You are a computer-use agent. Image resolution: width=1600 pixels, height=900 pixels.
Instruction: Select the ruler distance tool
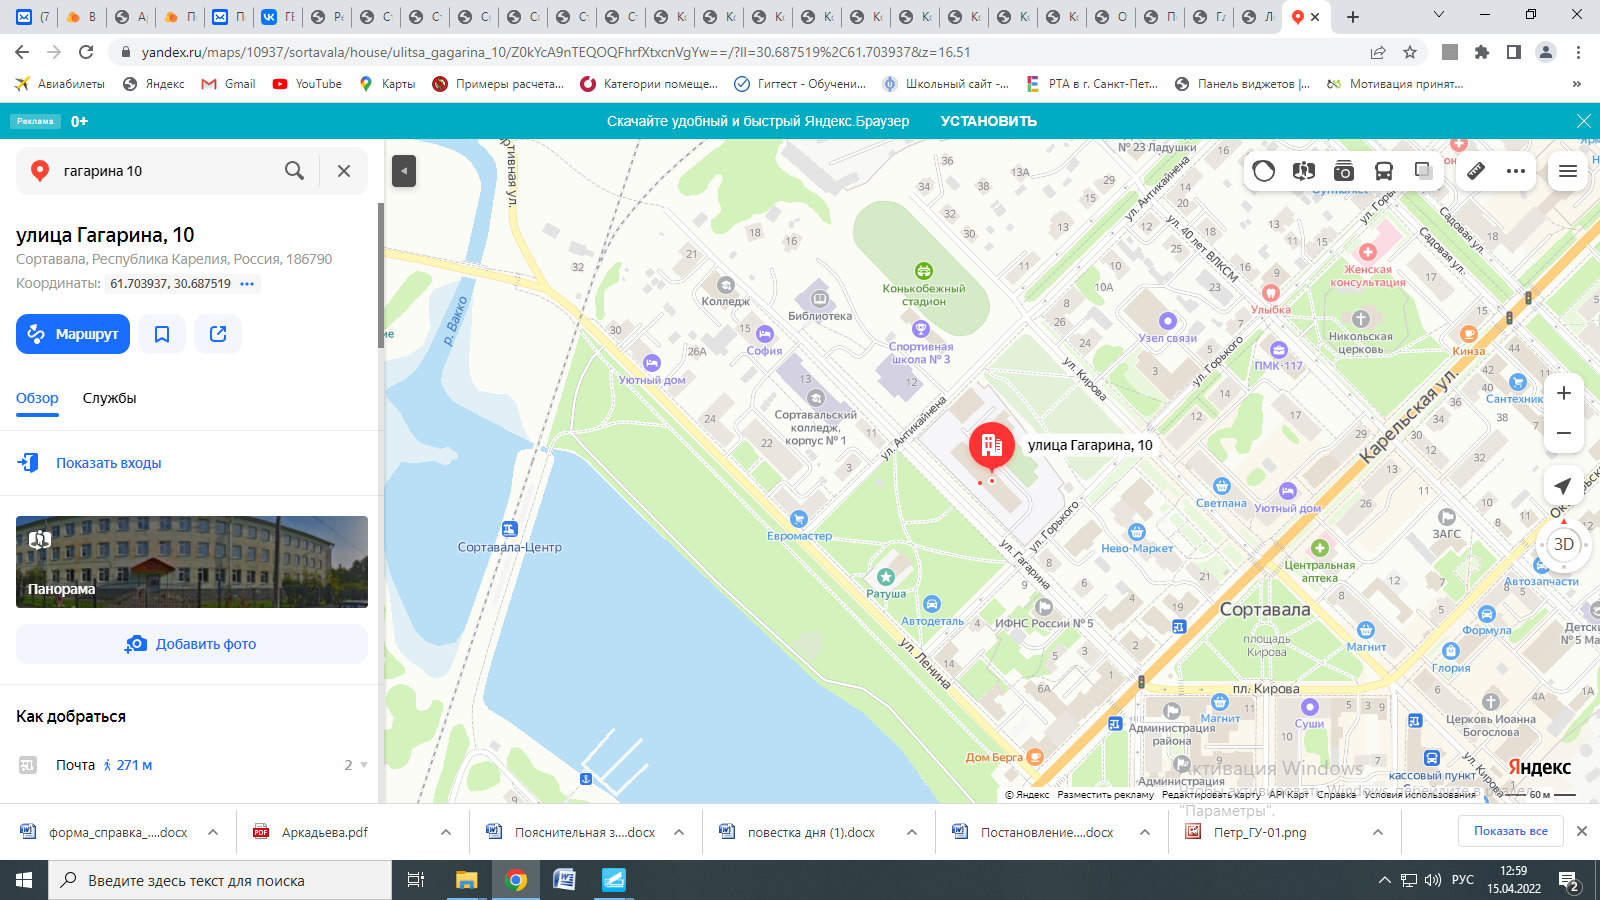click(x=1476, y=171)
